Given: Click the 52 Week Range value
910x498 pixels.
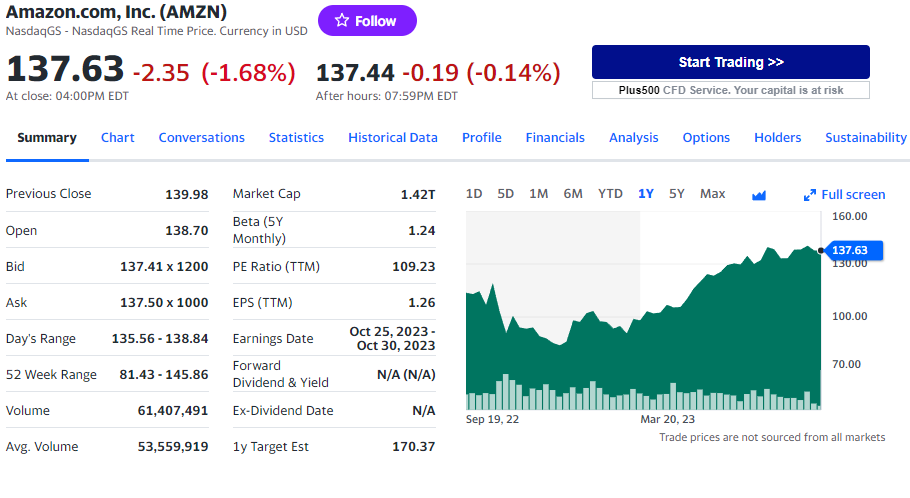Looking at the screenshot, I should [x=164, y=374].
